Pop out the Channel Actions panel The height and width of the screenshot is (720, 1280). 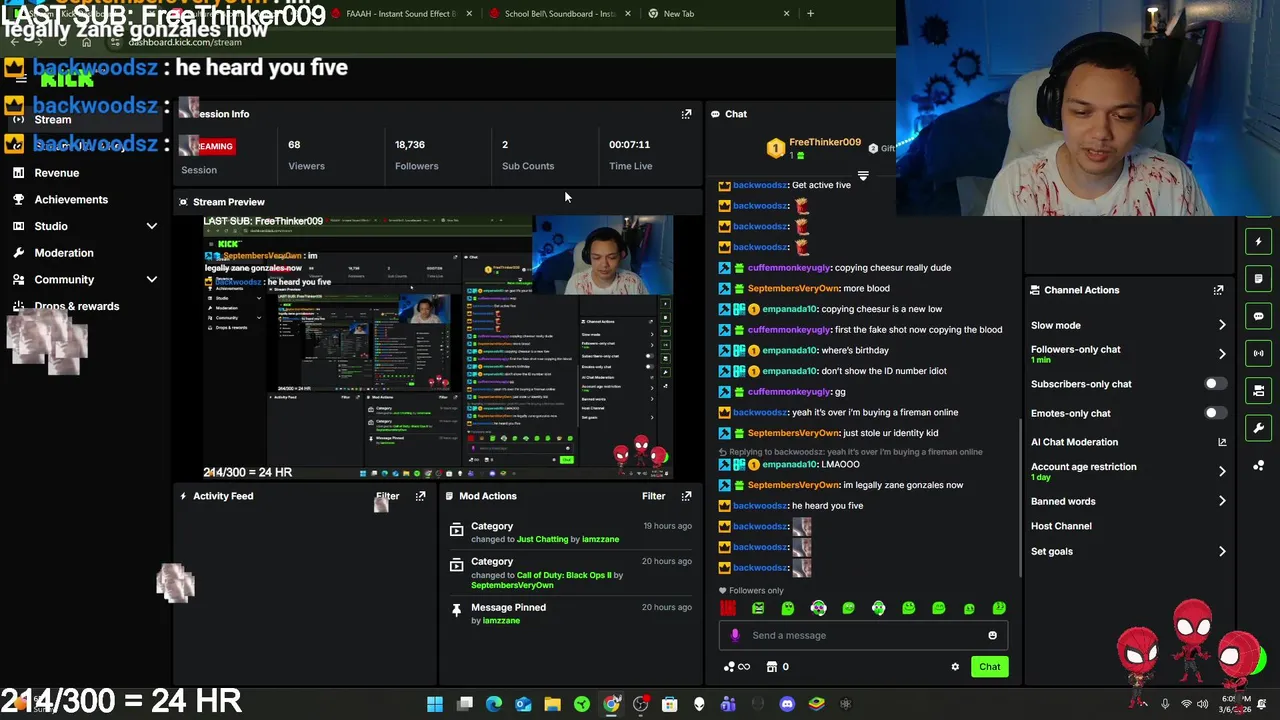(x=1218, y=290)
